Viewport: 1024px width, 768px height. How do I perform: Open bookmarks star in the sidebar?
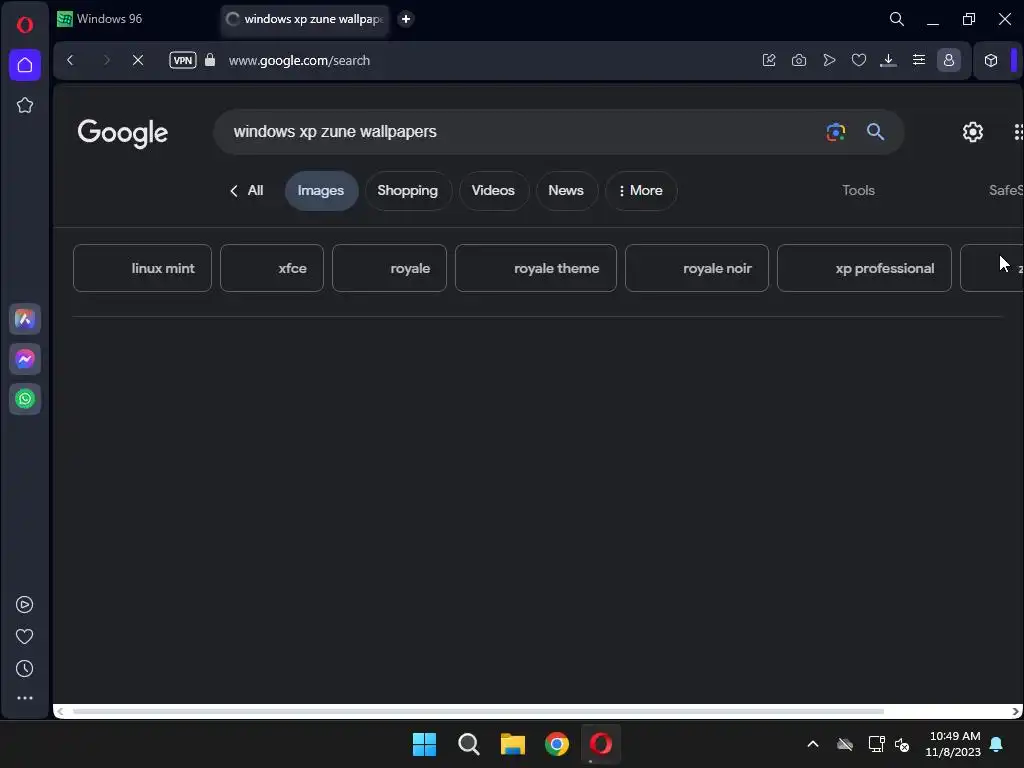click(25, 105)
